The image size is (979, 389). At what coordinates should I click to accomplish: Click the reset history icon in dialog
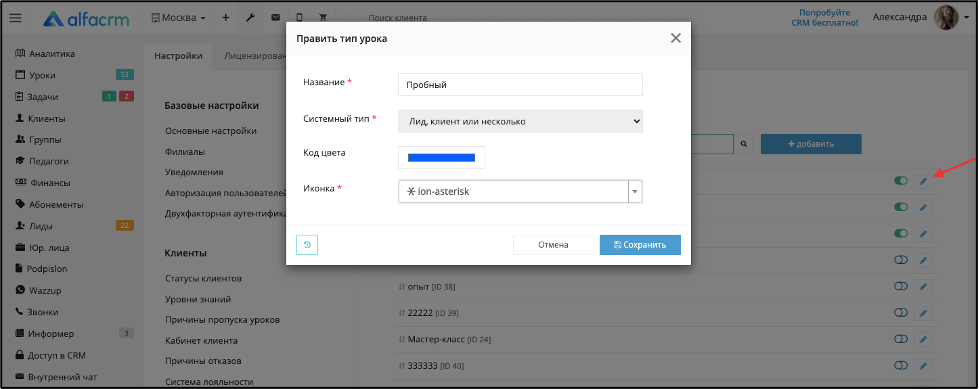pos(307,245)
